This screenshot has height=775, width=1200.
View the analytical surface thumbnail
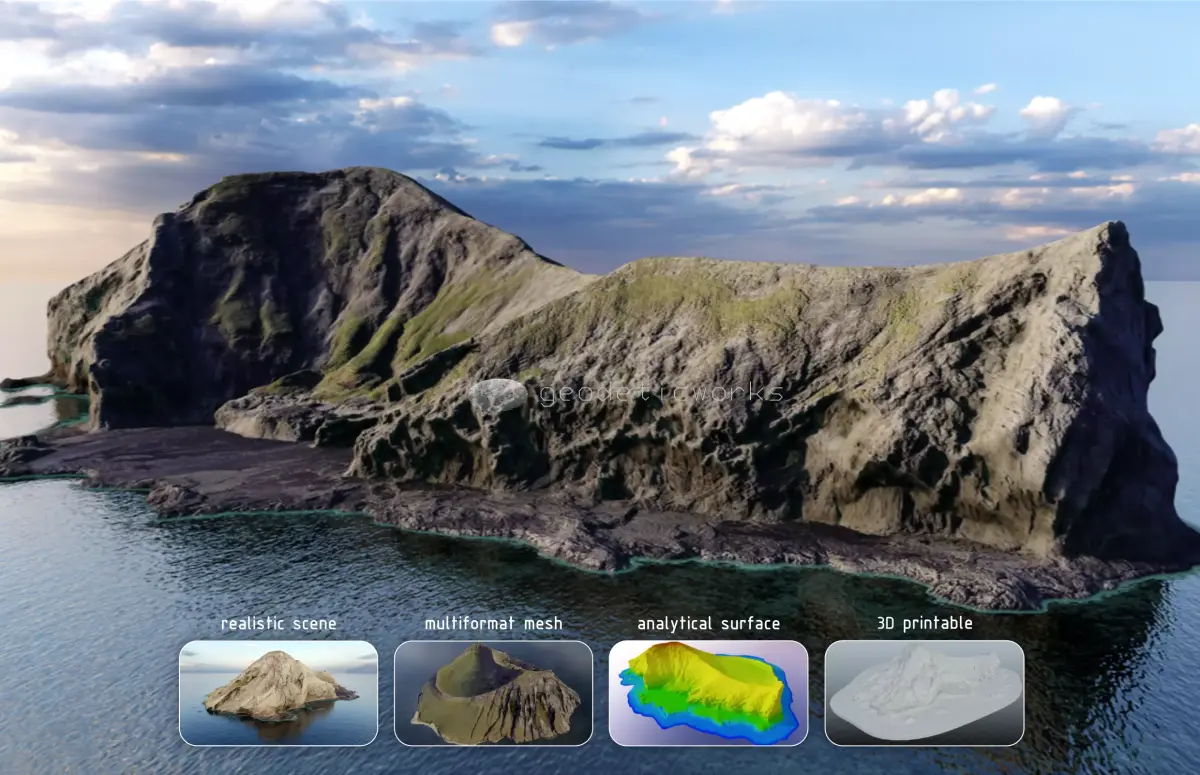click(709, 693)
